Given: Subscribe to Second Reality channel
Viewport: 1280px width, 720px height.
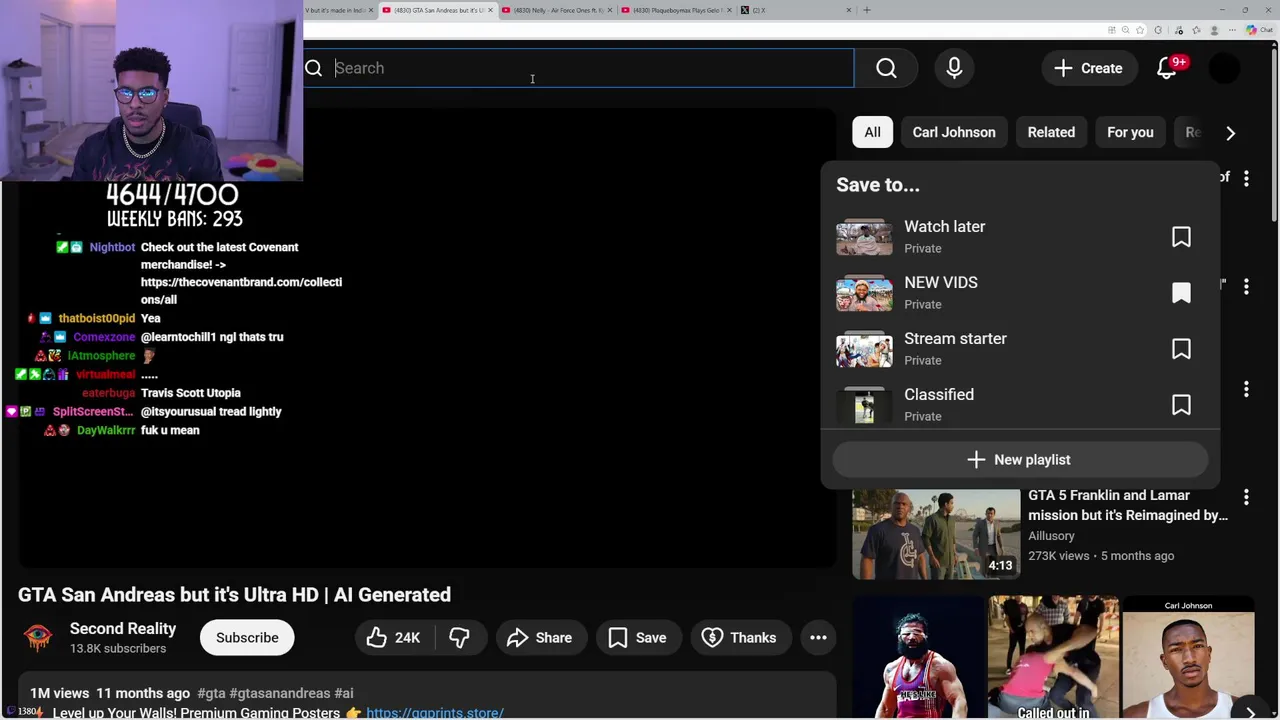Looking at the screenshot, I should click(247, 638).
